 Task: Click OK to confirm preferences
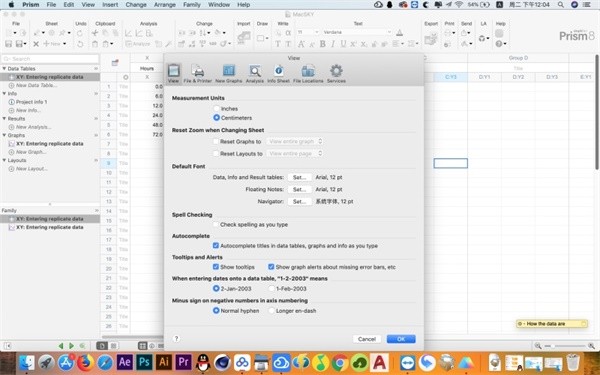coord(401,339)
